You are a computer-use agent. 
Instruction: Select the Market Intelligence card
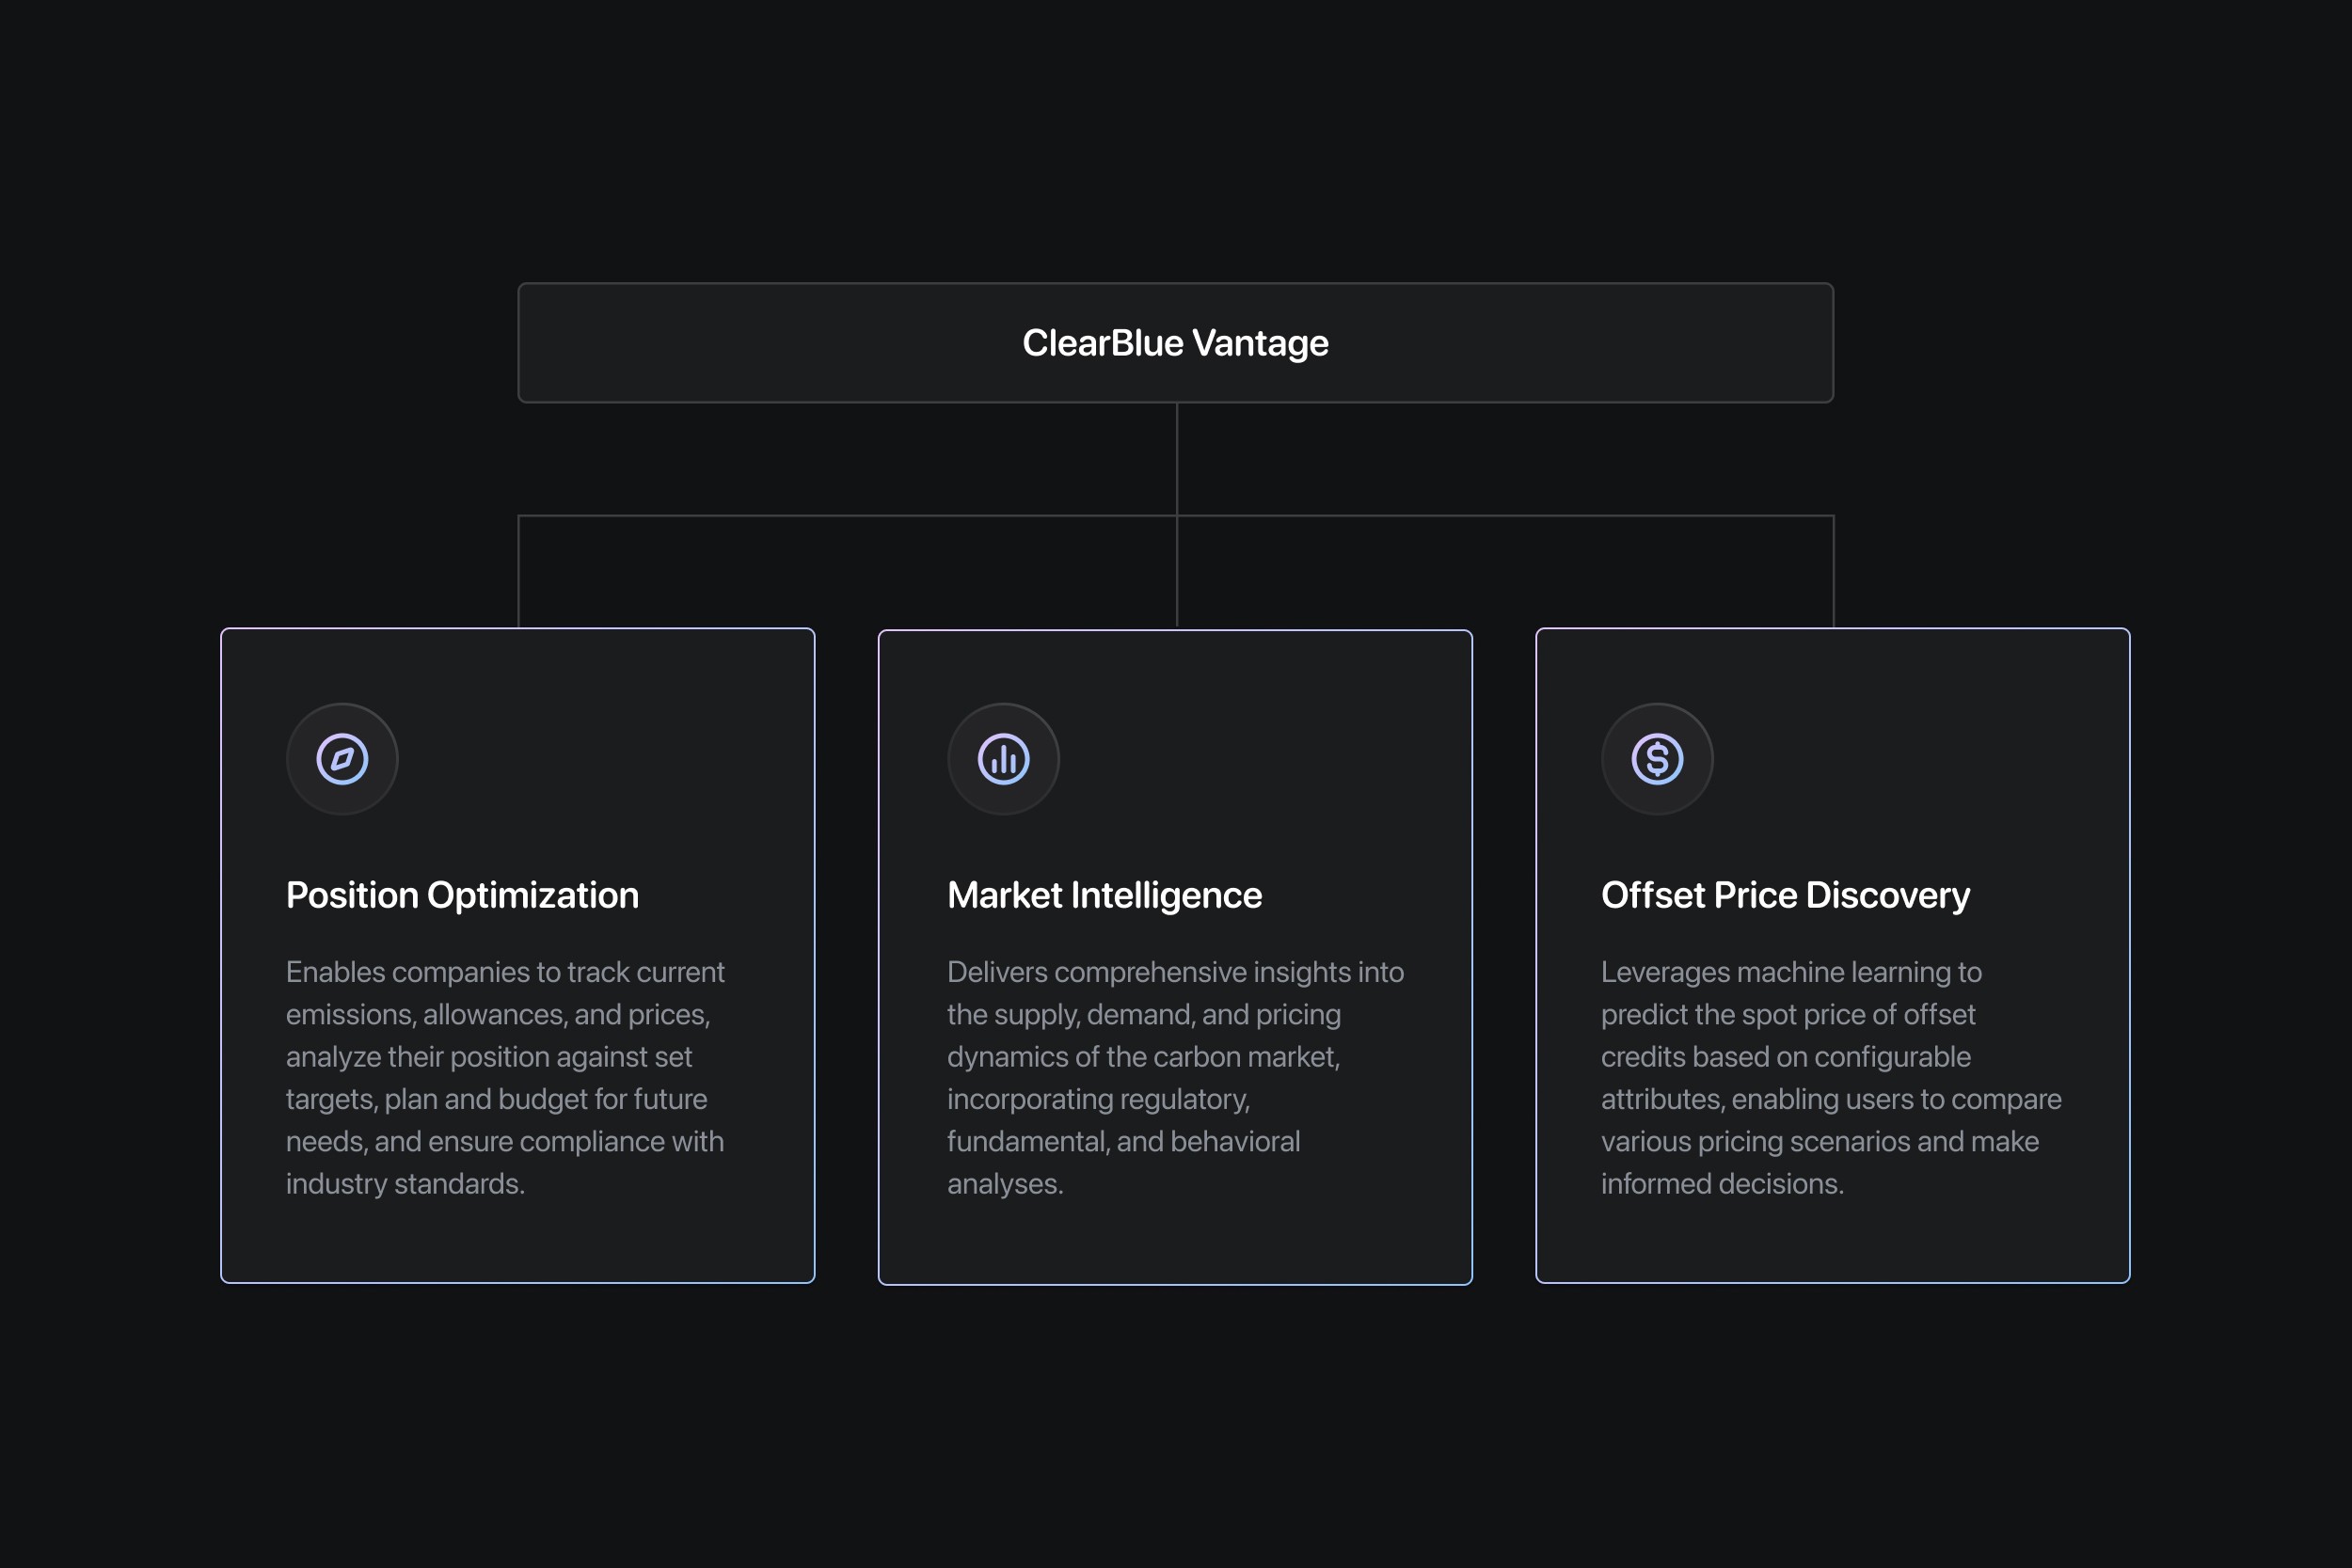(1175, 957)
